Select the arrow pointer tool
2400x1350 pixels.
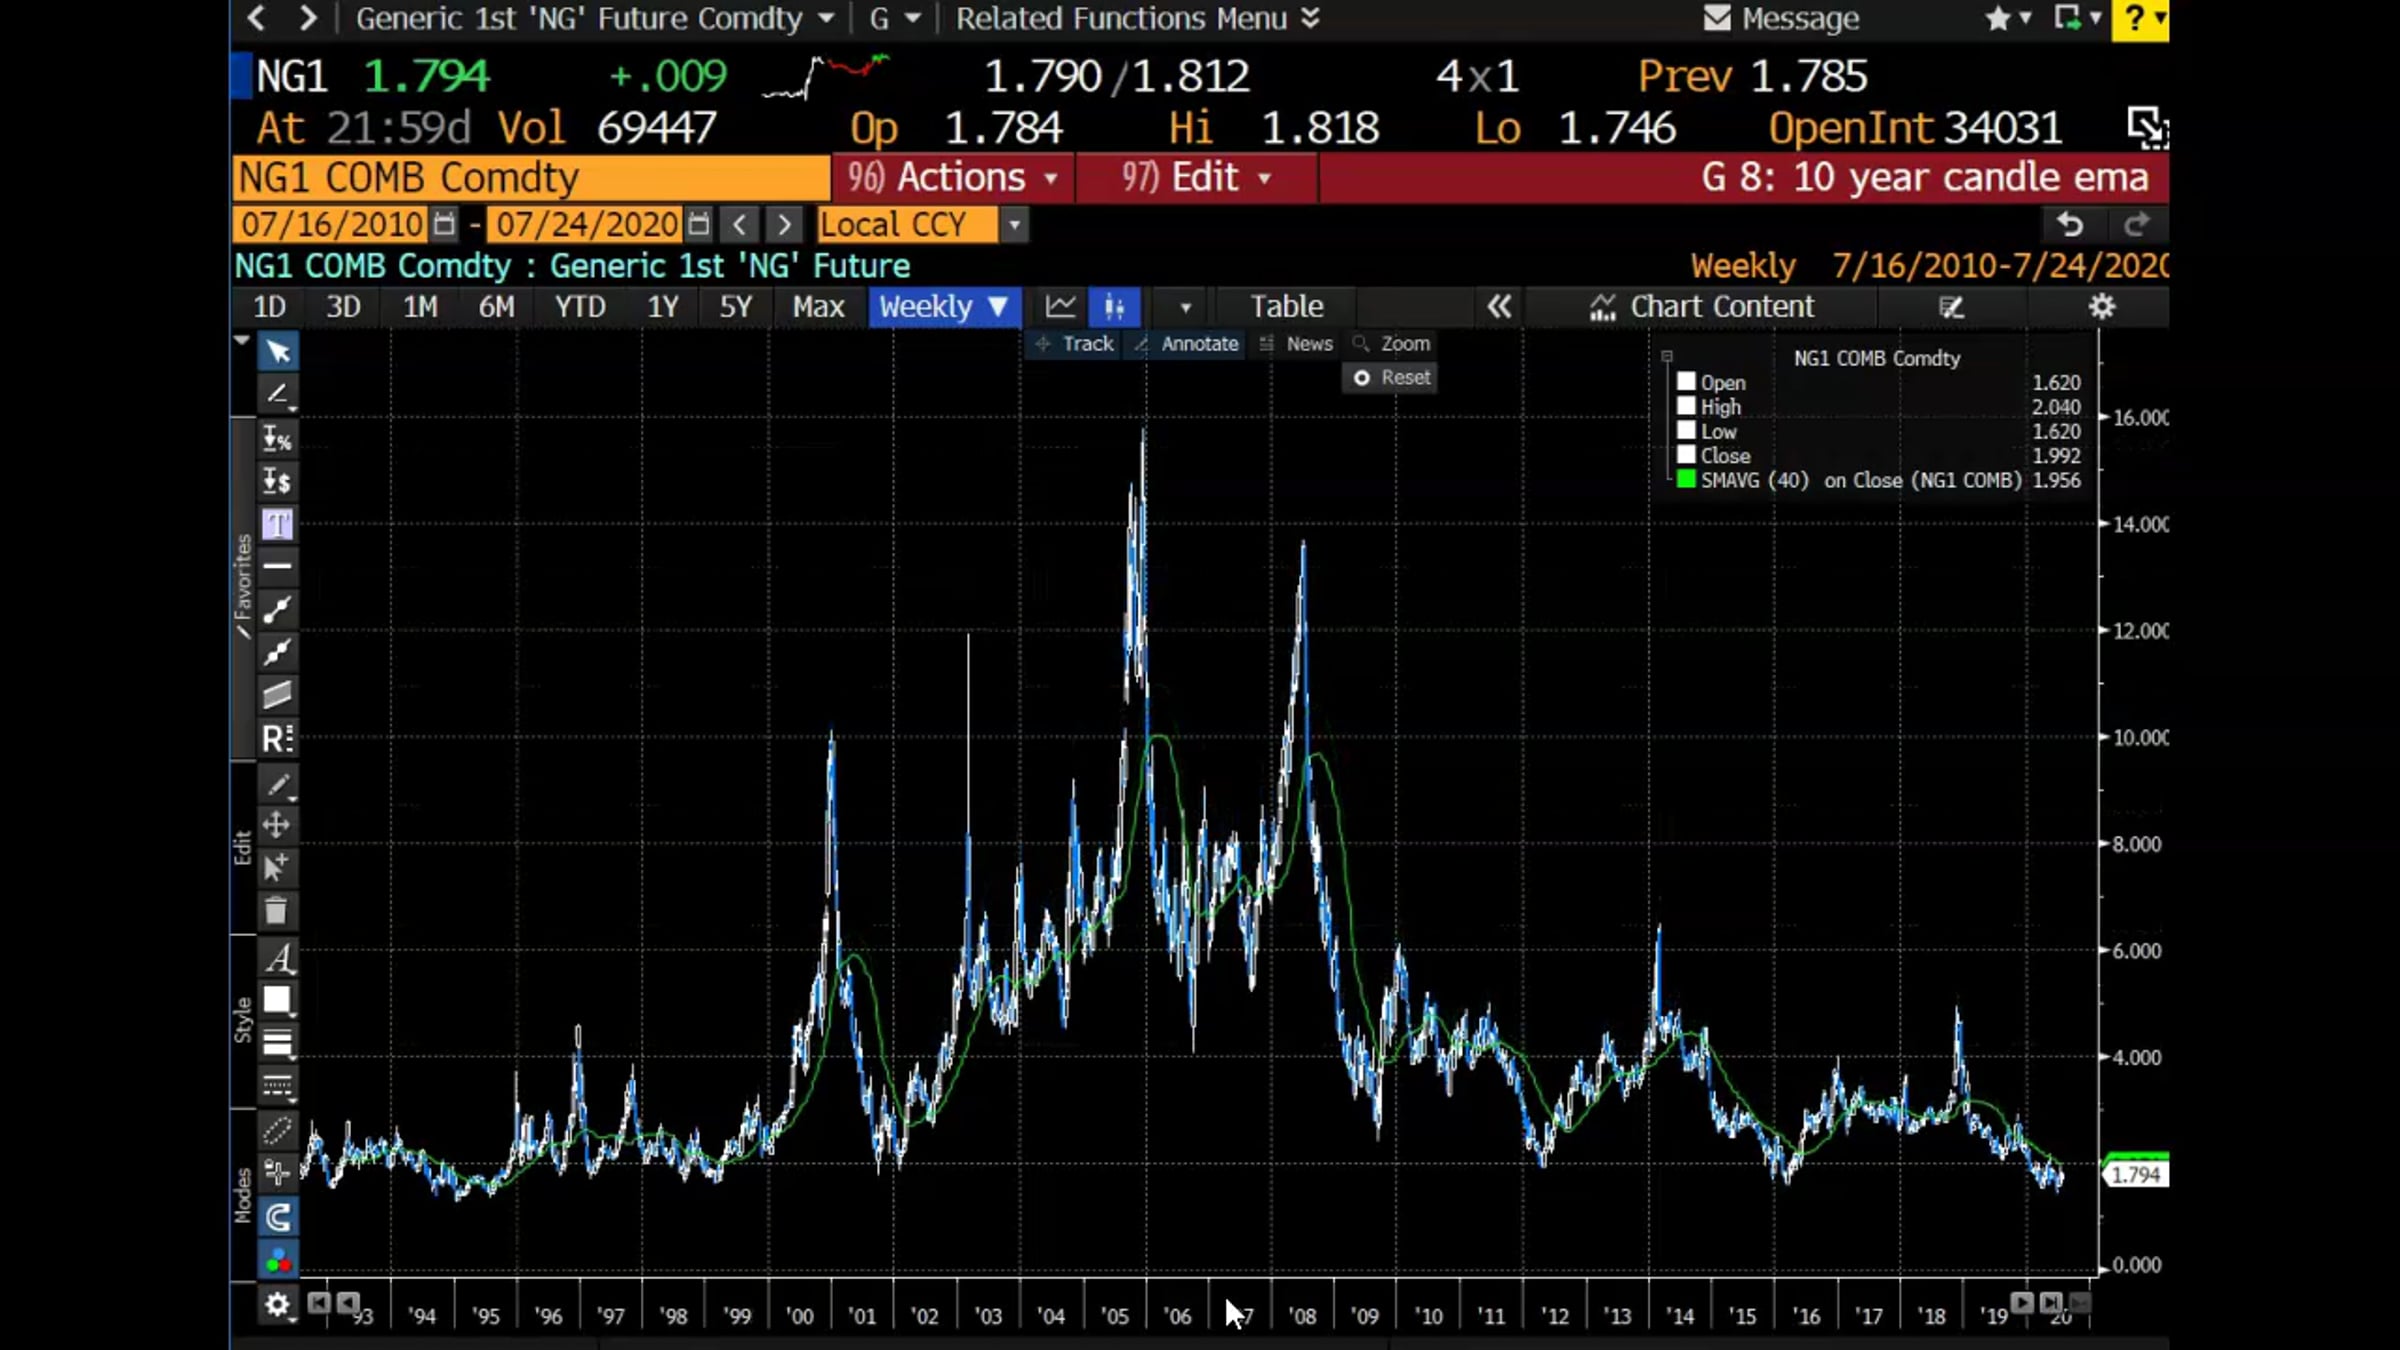point(277,351)
